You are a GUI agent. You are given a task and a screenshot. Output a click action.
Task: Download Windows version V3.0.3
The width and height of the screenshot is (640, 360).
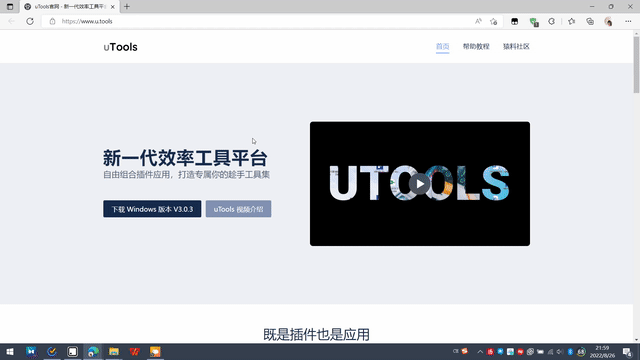pyautogui.click(x=152, y=209)
